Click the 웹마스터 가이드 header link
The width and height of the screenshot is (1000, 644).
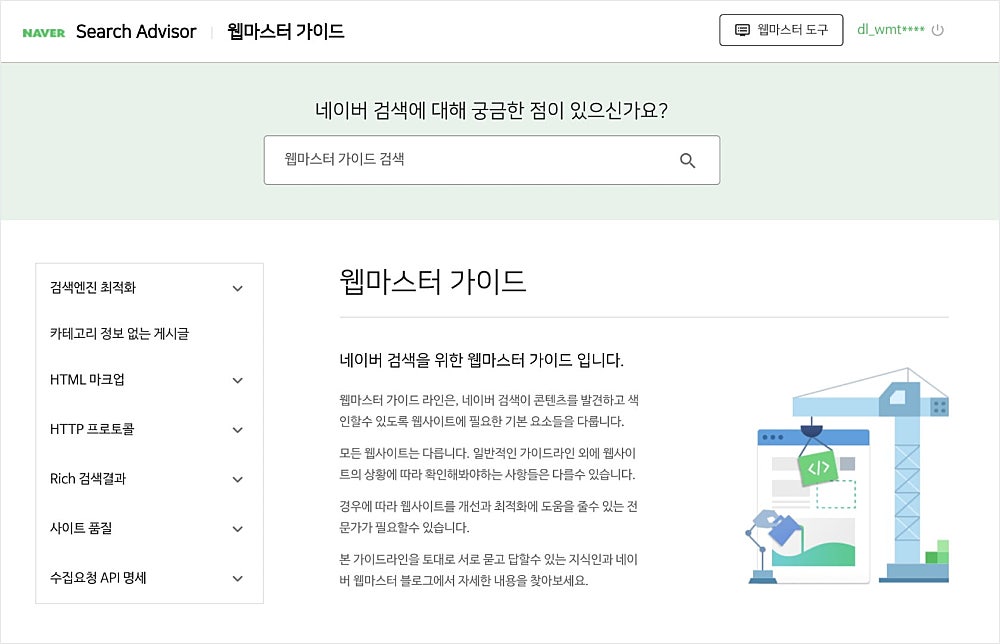point(286,31)
